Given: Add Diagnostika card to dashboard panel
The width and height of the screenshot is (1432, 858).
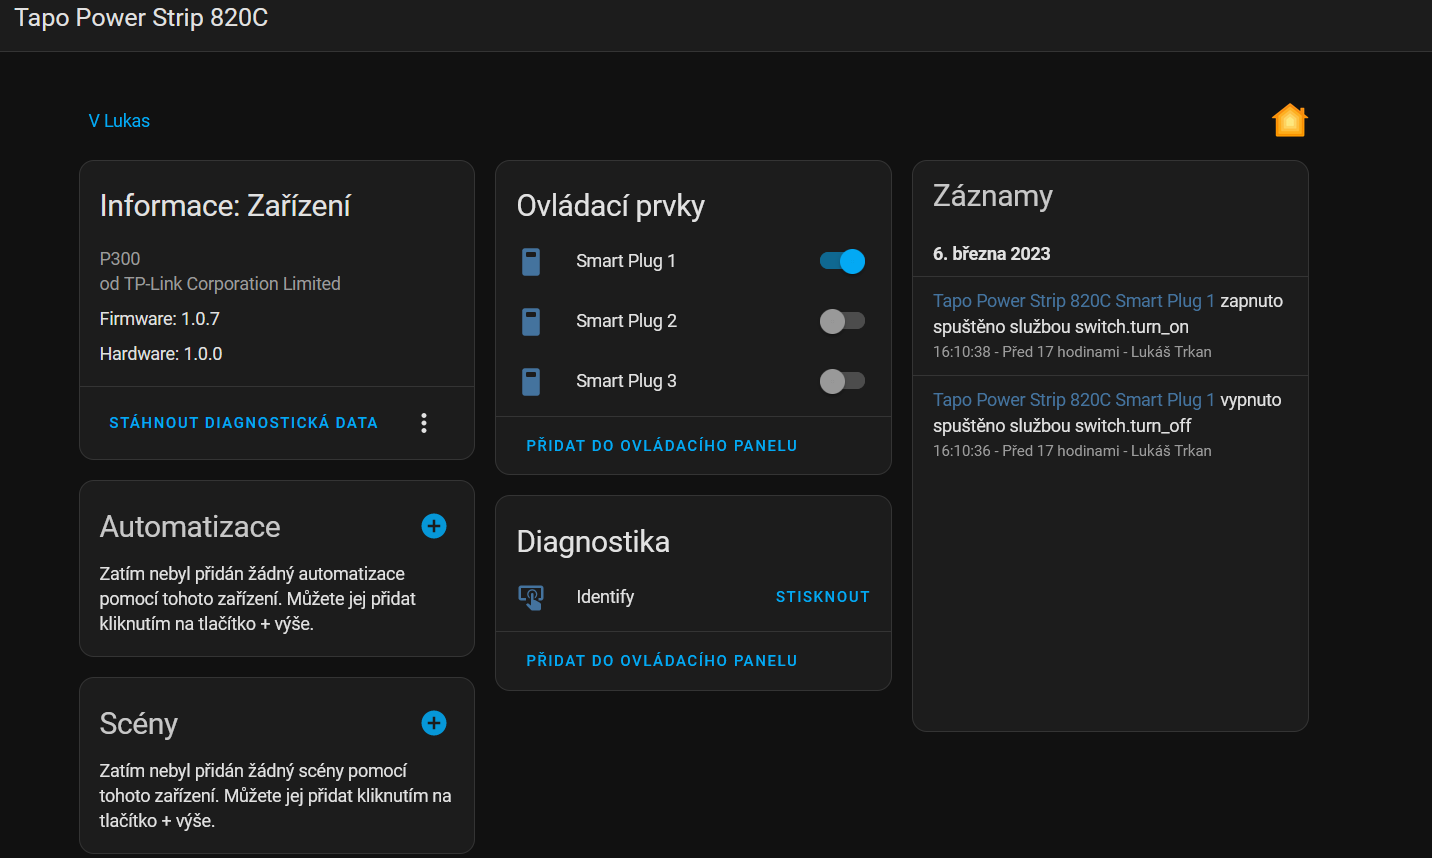Looking at the screenshot, I should [661, 661].
